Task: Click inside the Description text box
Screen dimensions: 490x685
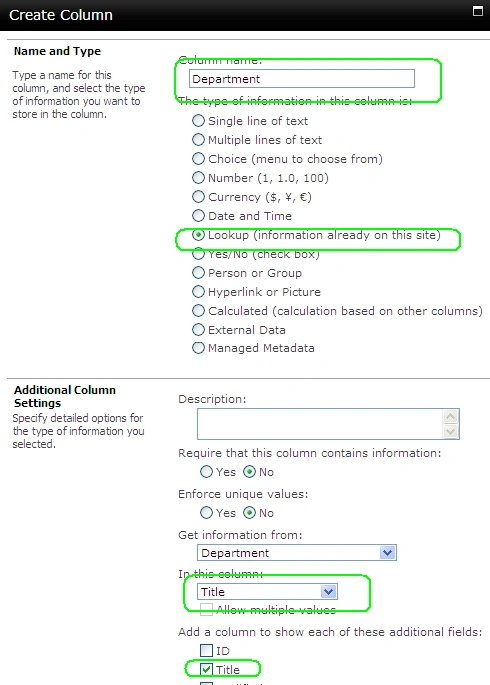Action: 320,424
